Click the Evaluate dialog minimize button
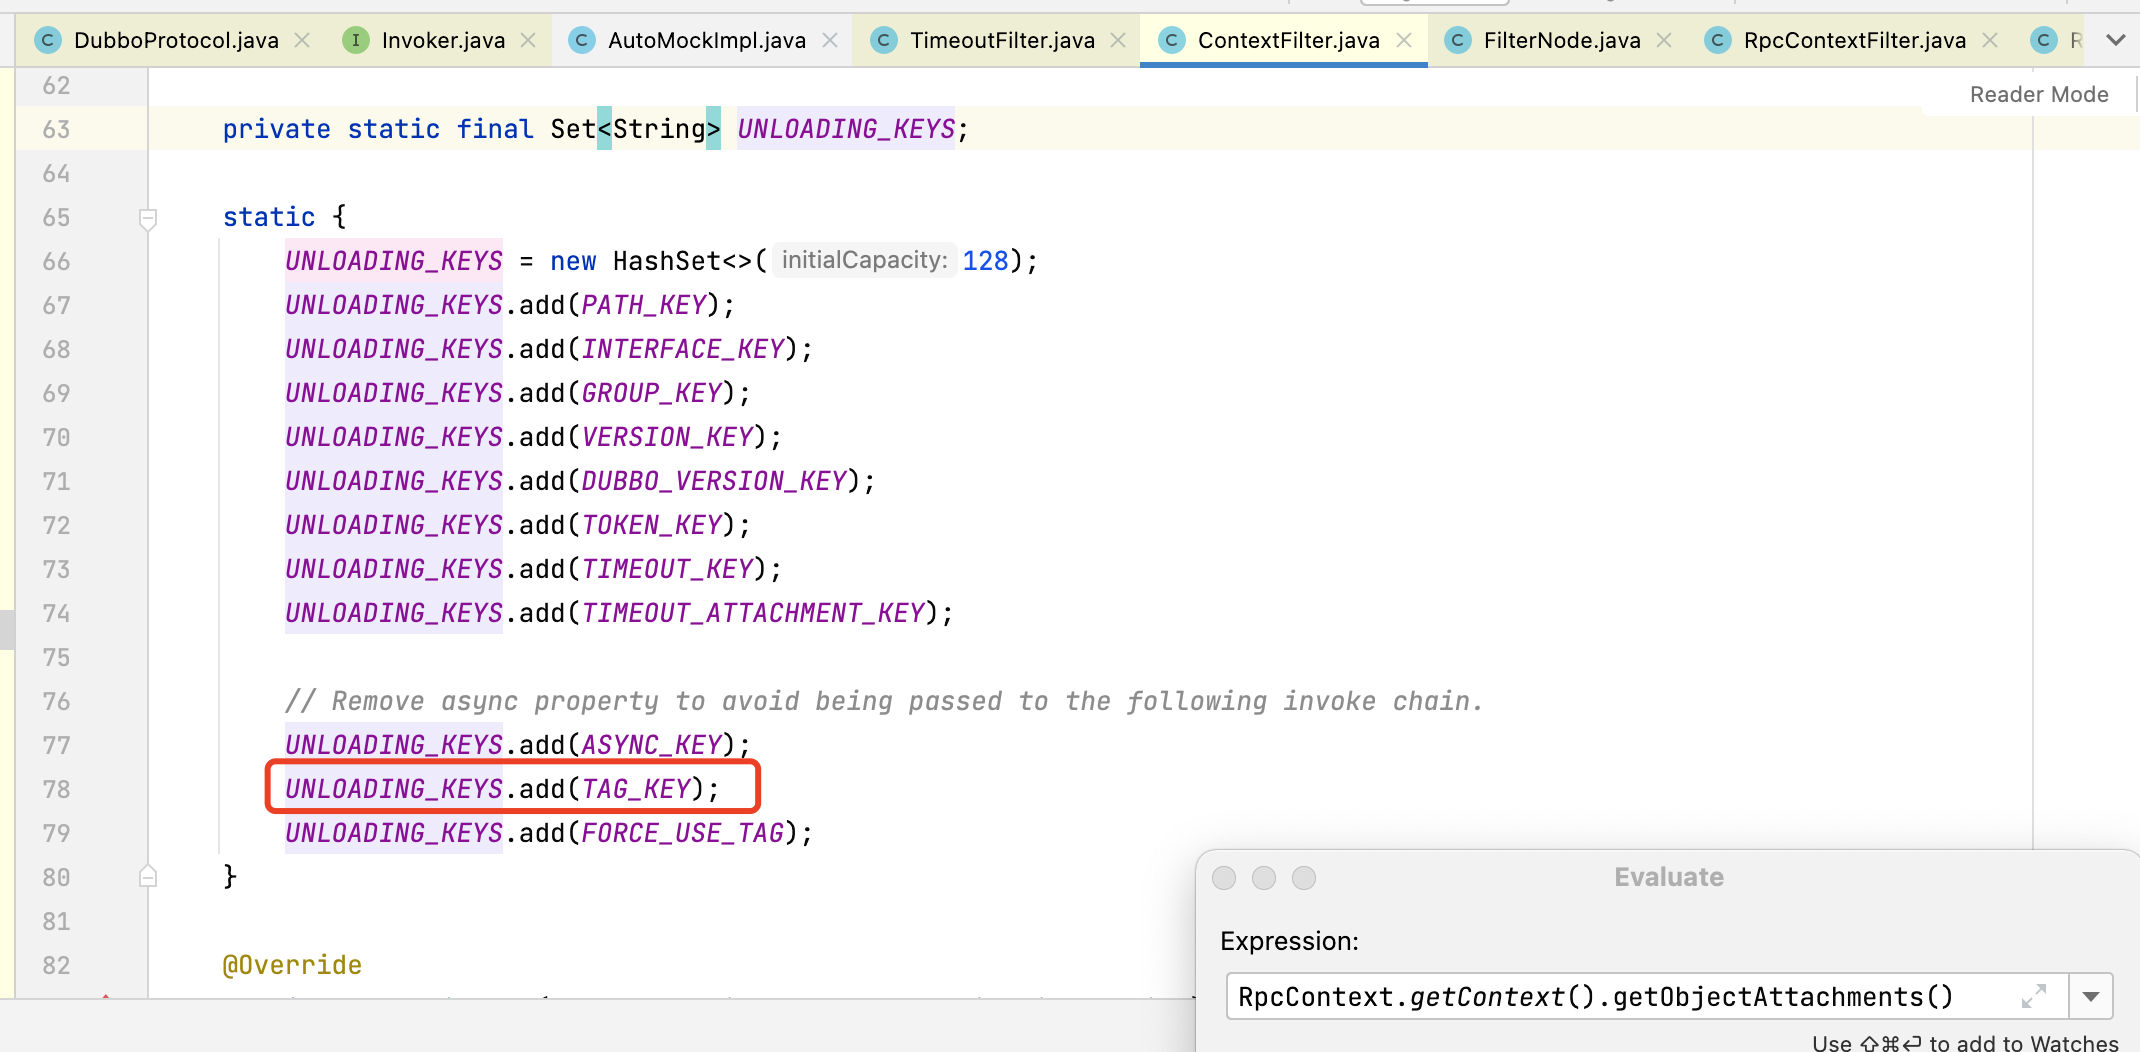The height and width of the screenshot is (1052, 2140). pyautogui.click(x=1264, y=878)
